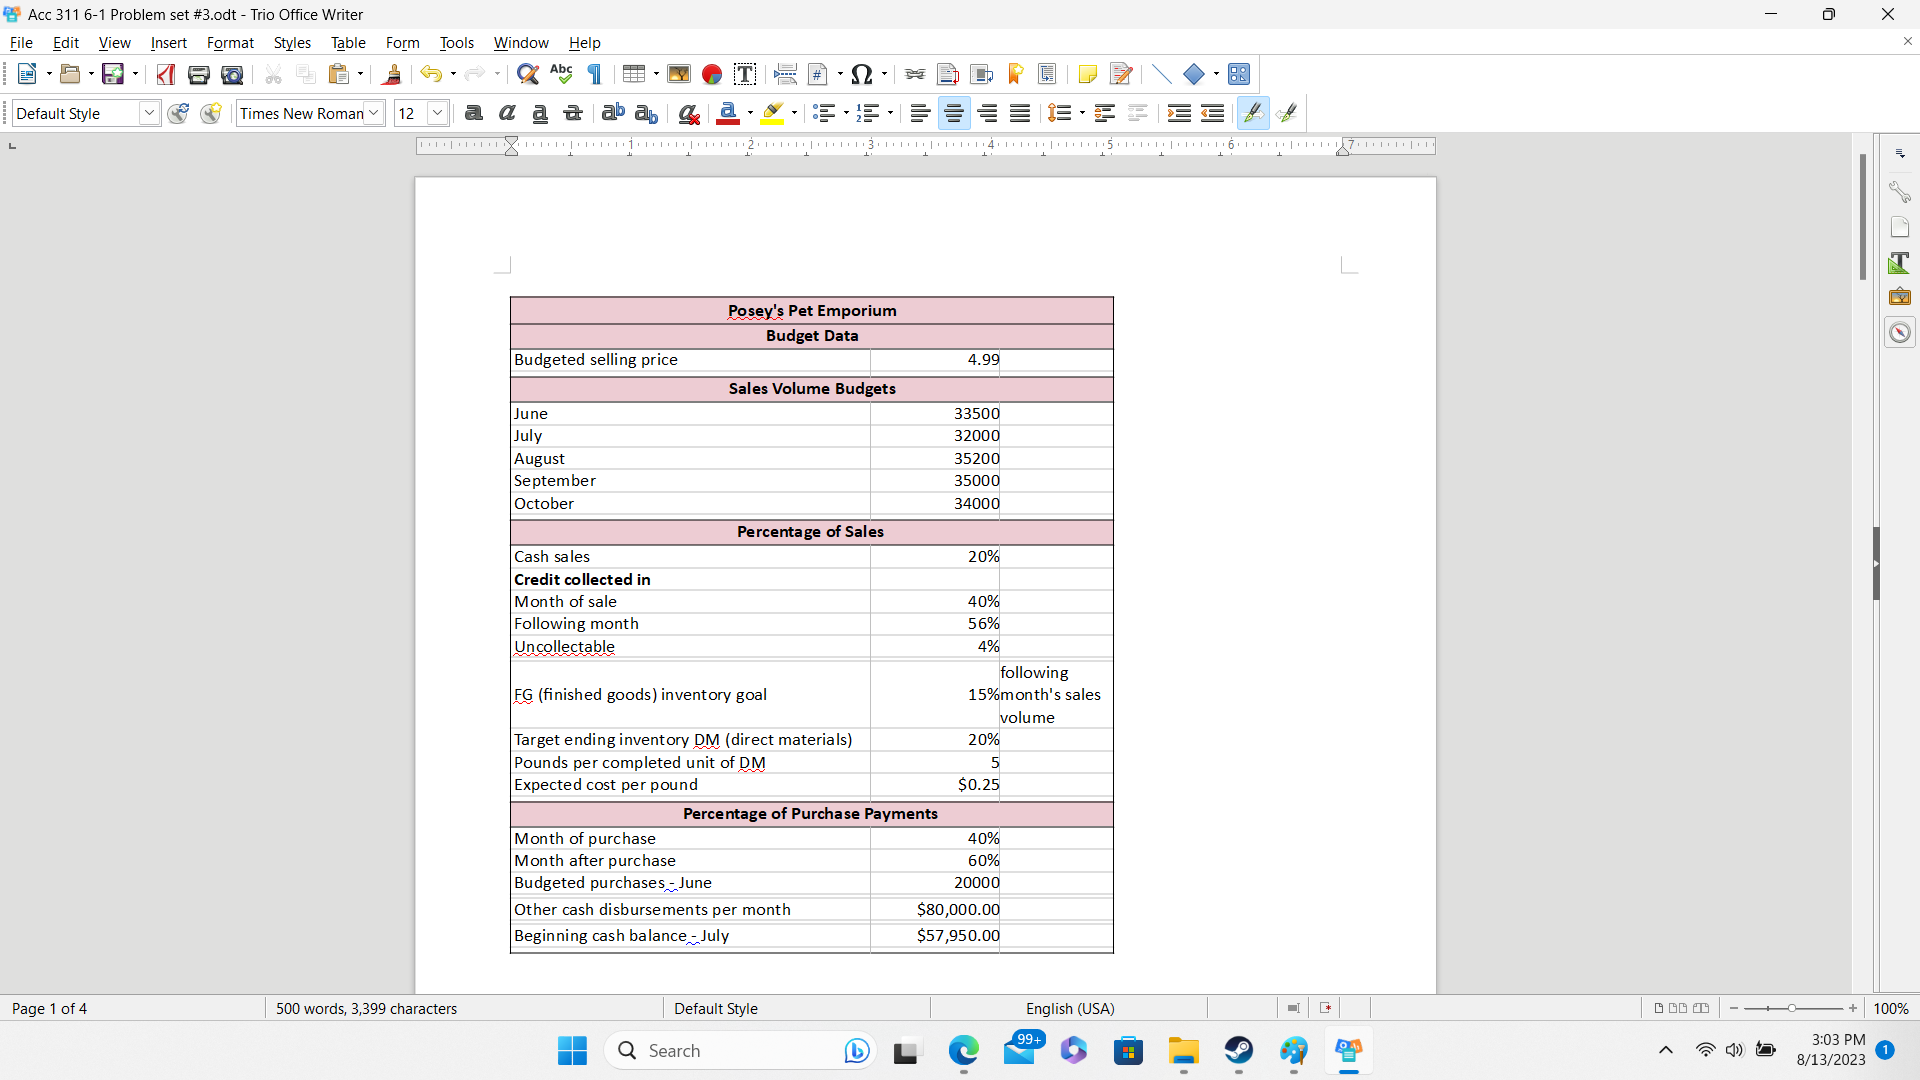Open font size dropdown

tap(437, 113)
